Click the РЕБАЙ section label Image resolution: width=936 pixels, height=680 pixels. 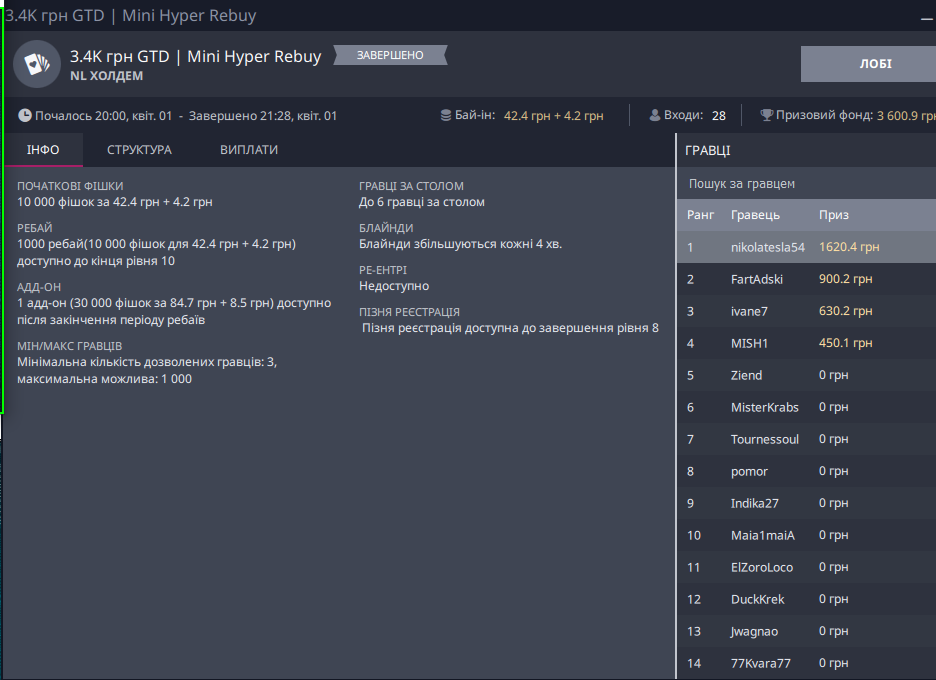coord(35,228)
